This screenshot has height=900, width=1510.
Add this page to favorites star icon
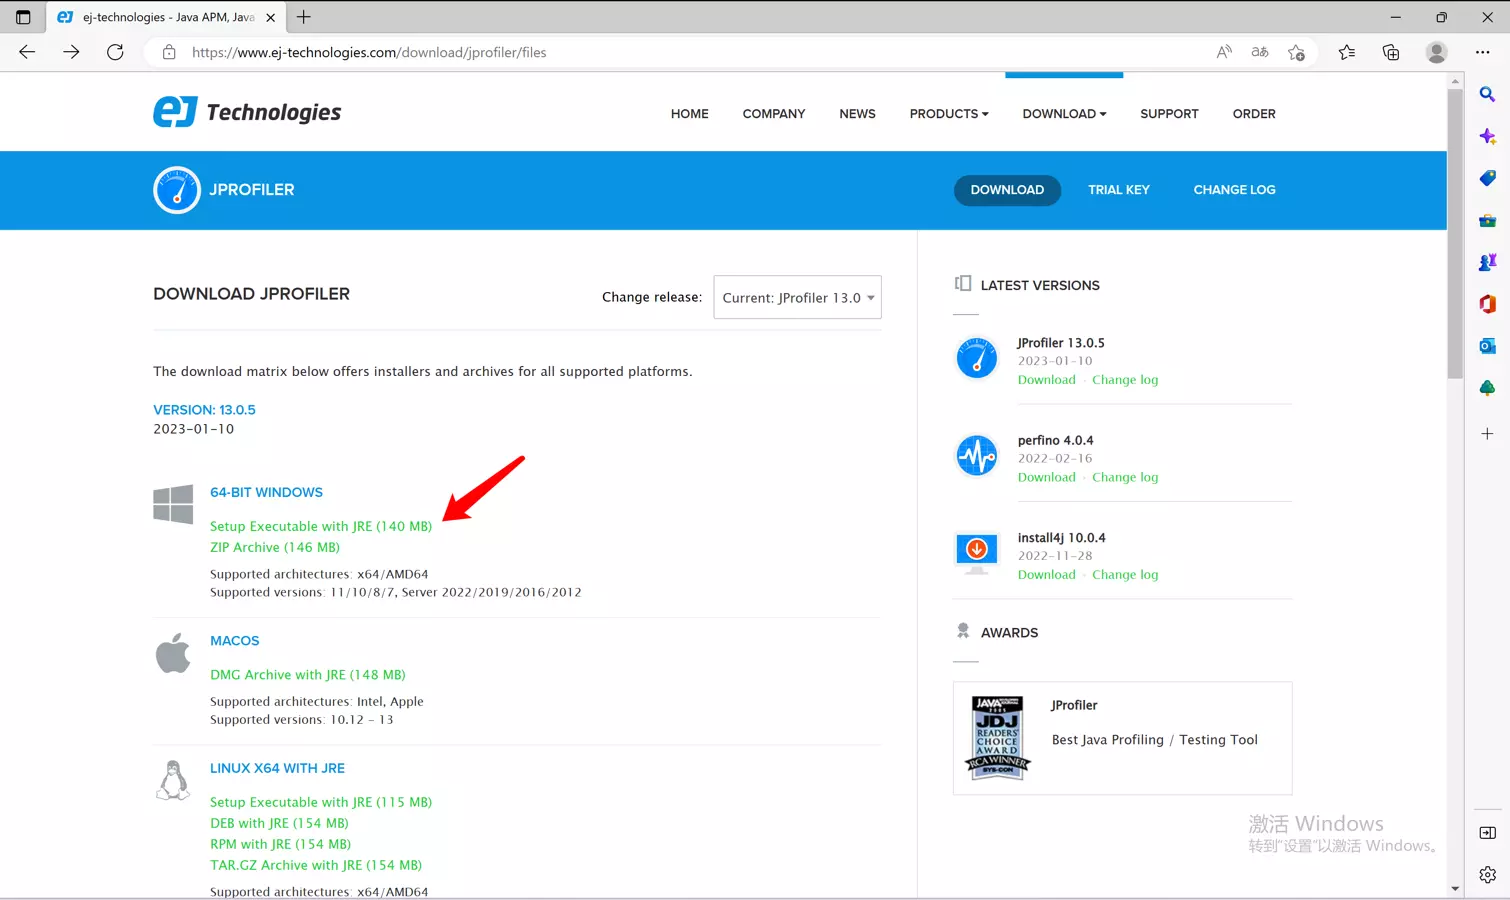click(x=1296, y=52)
